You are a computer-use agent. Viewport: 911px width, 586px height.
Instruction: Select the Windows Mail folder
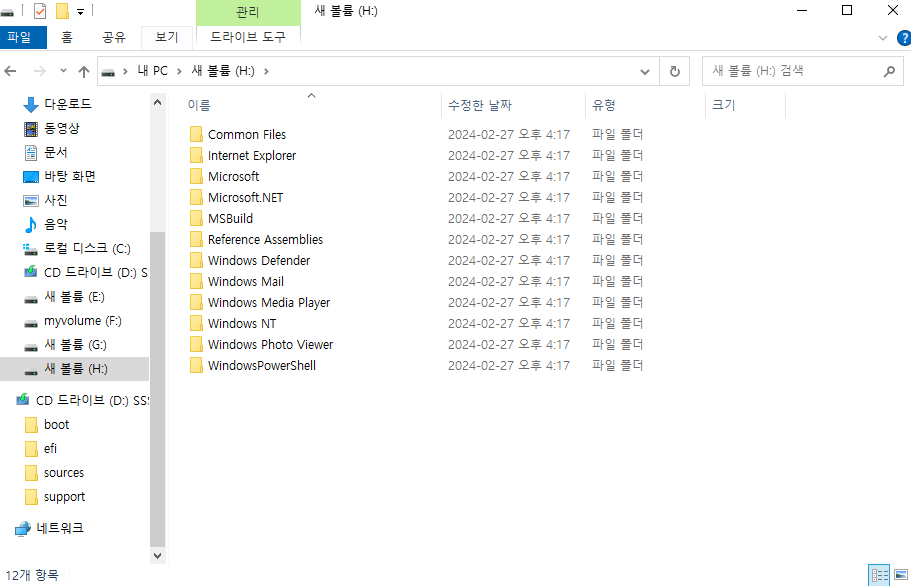246,282
